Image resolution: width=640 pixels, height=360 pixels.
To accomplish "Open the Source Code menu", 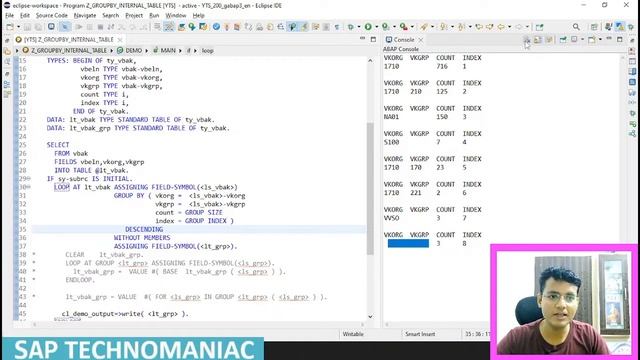I will point(52,16).
